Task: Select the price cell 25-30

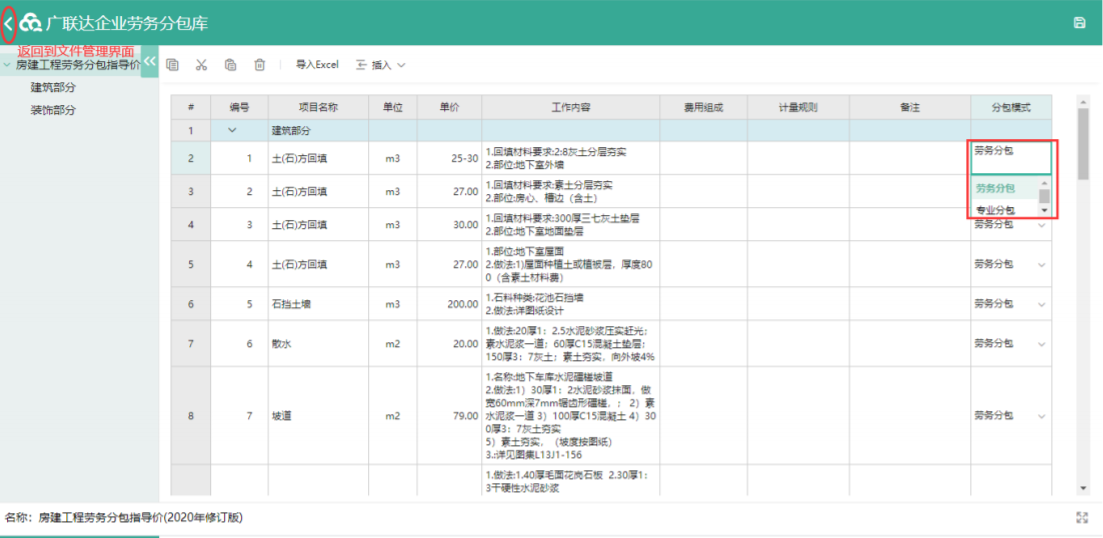Action: click(x=450, y=158)
